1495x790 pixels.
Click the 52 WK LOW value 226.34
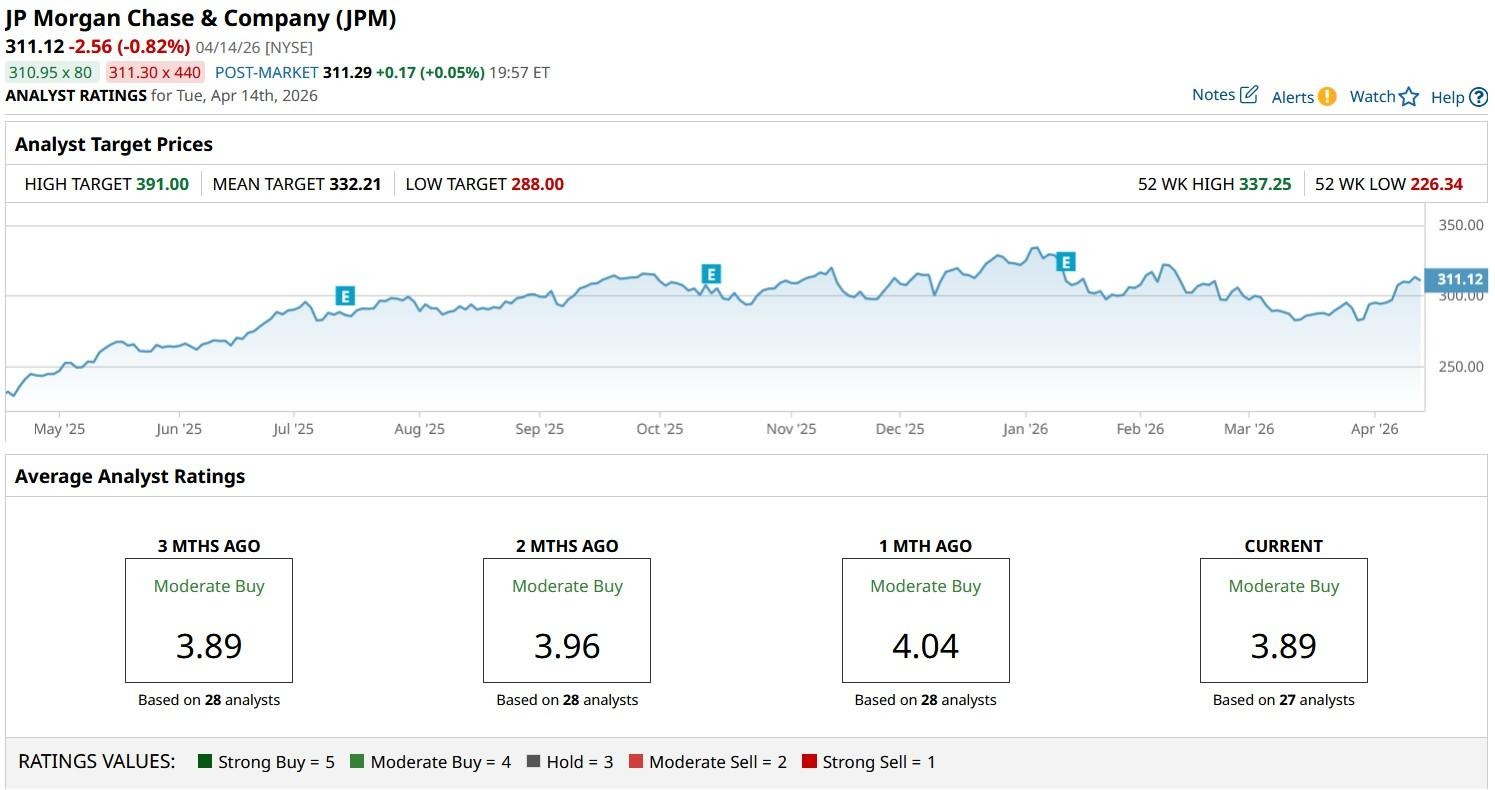pos(1436,184)
